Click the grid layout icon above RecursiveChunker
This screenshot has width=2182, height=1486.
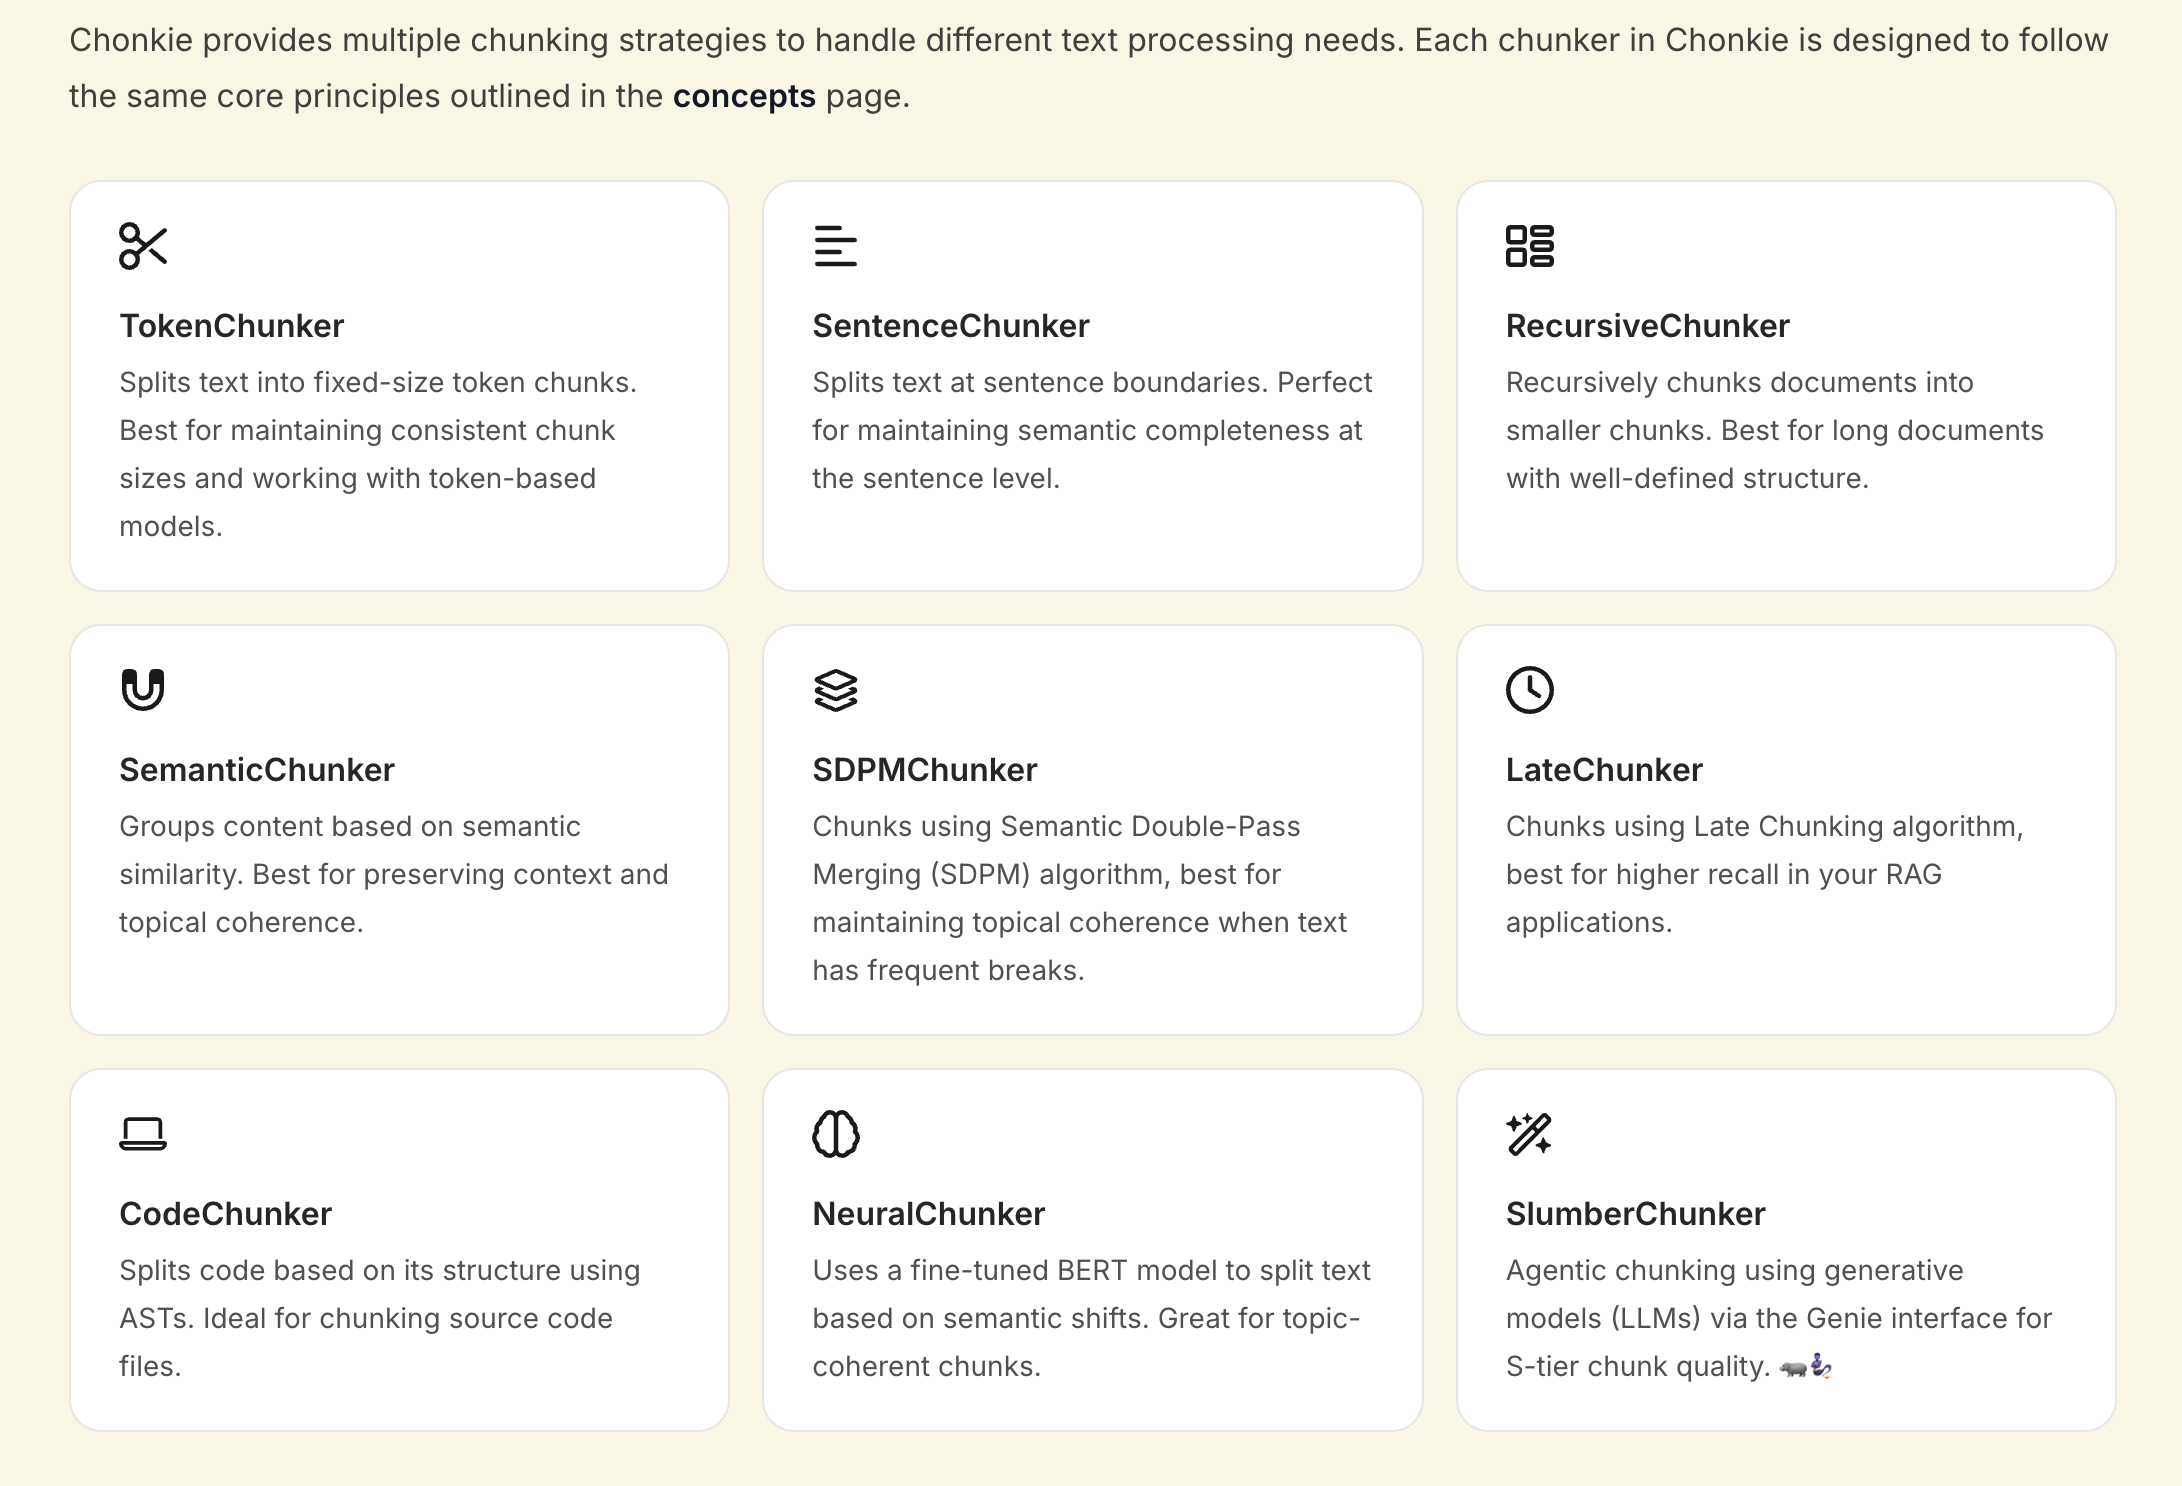pos(1530,246)
